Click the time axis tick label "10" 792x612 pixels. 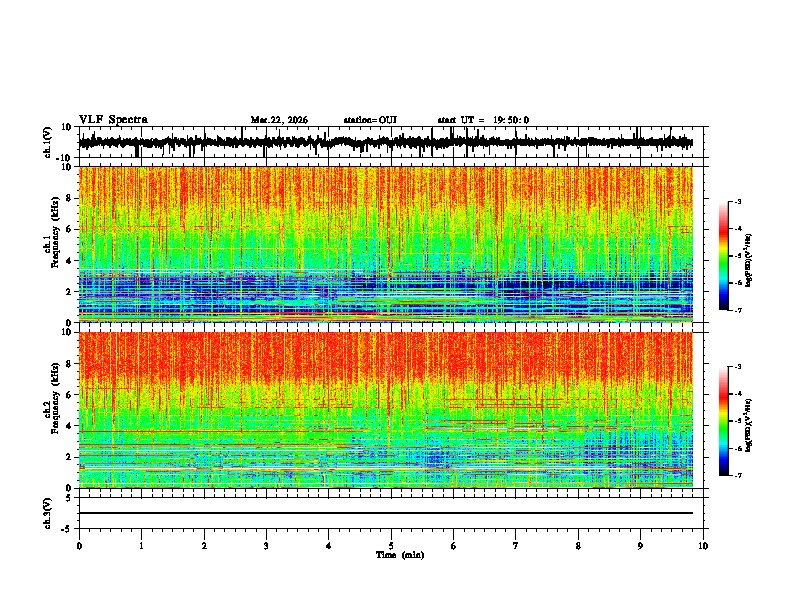(703, 546)
